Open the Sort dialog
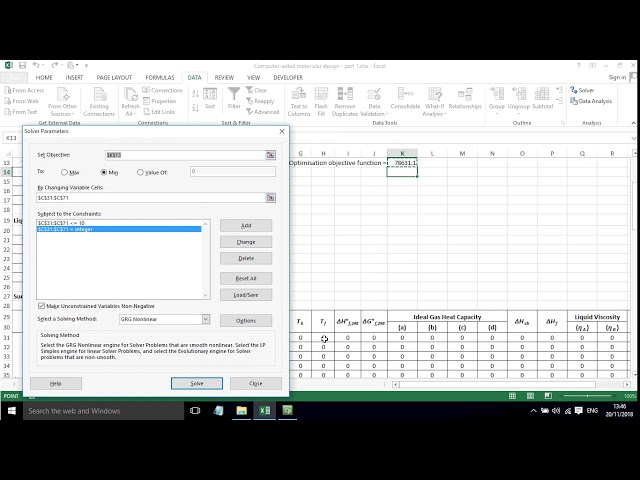 (210, 99)
